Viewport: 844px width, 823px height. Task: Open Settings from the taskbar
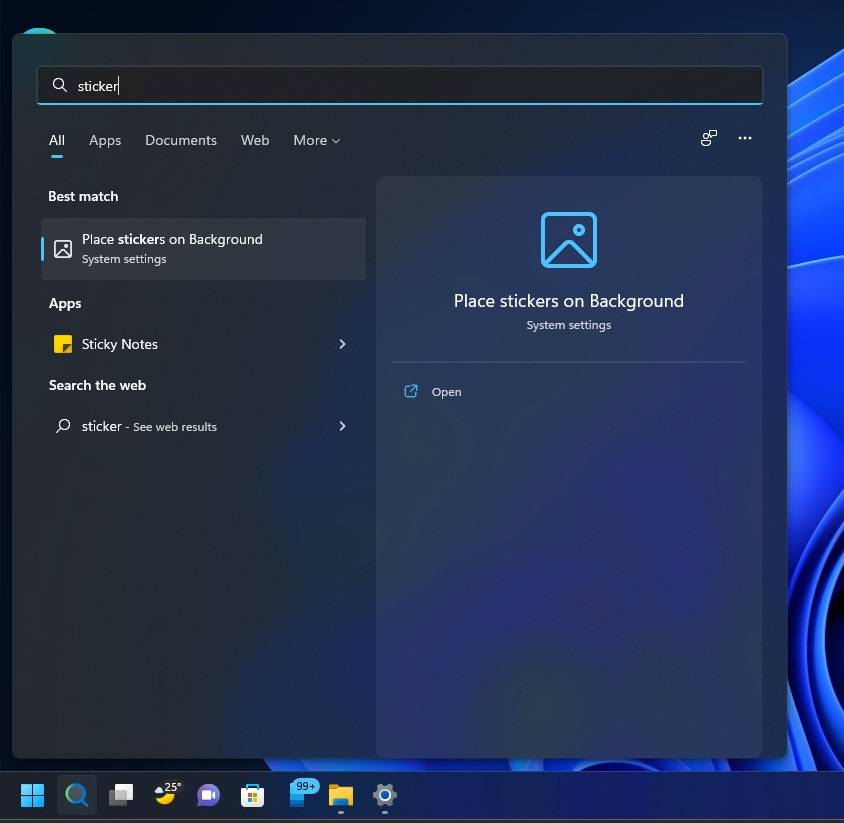coord(384,795)
